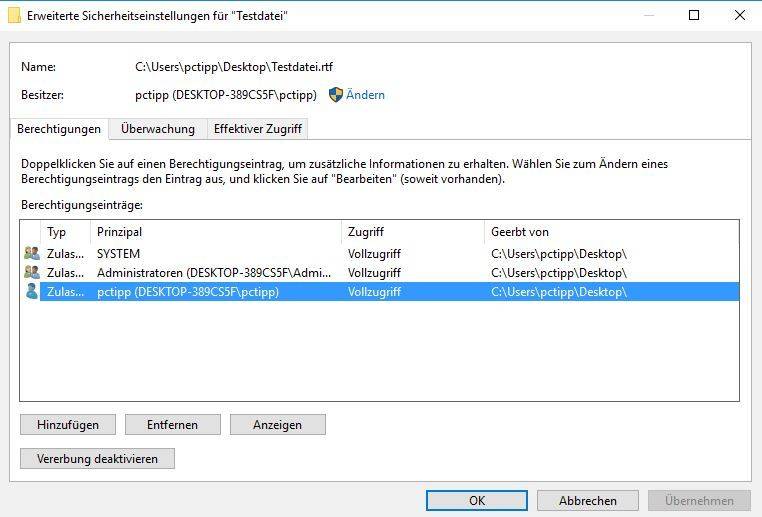Viewport: 762px width, 517px height.
Task: Select the Berechtigungen tab
Action: (x=59, y=129)
